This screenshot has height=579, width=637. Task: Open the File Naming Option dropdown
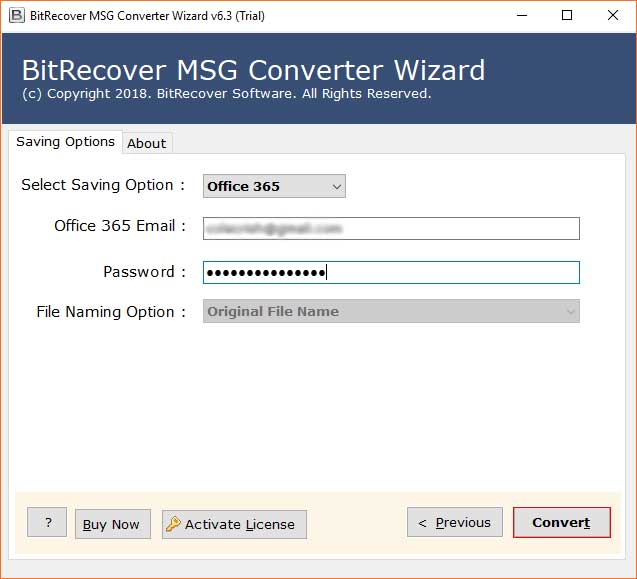391,311
